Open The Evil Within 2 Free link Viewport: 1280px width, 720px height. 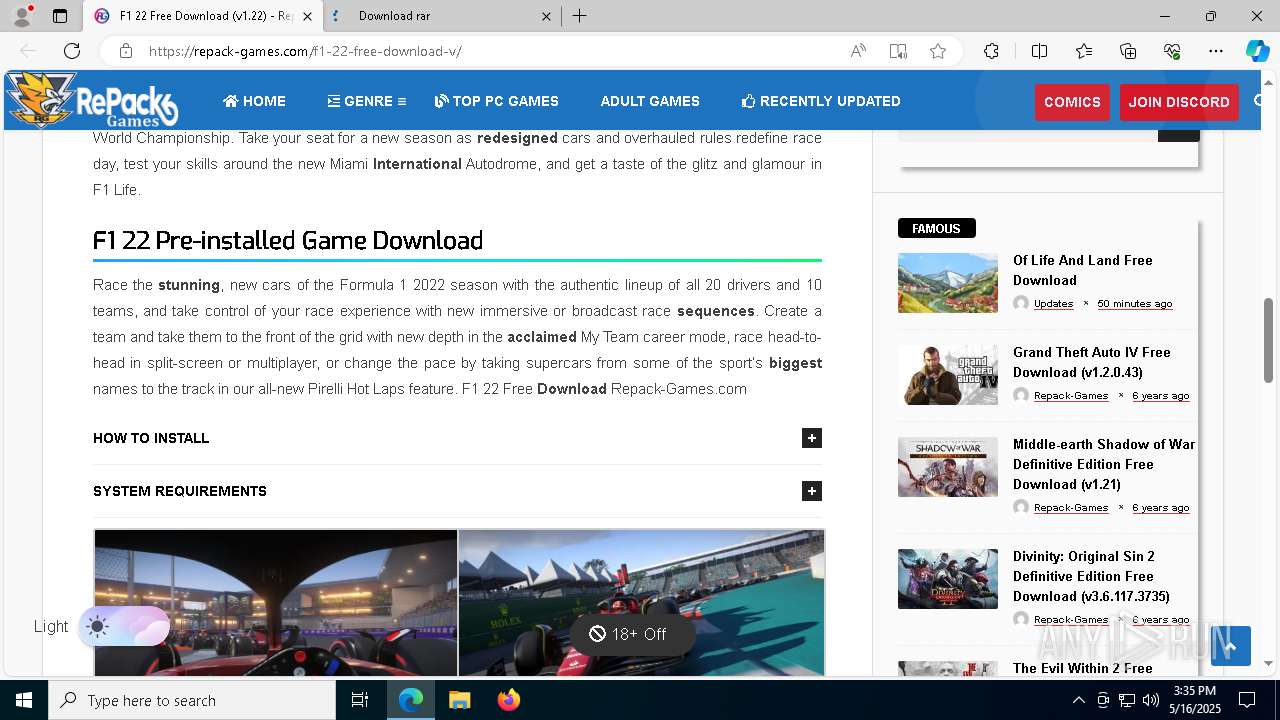pos(1083,668)
